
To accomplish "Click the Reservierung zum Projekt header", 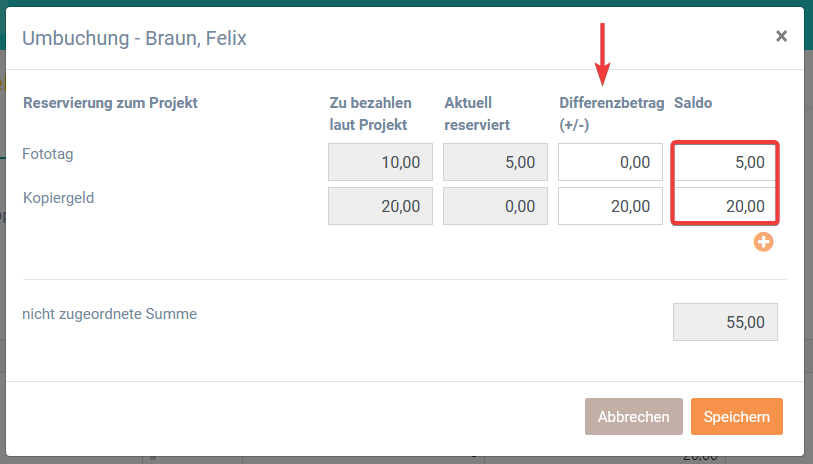I will tap(110, 103).
